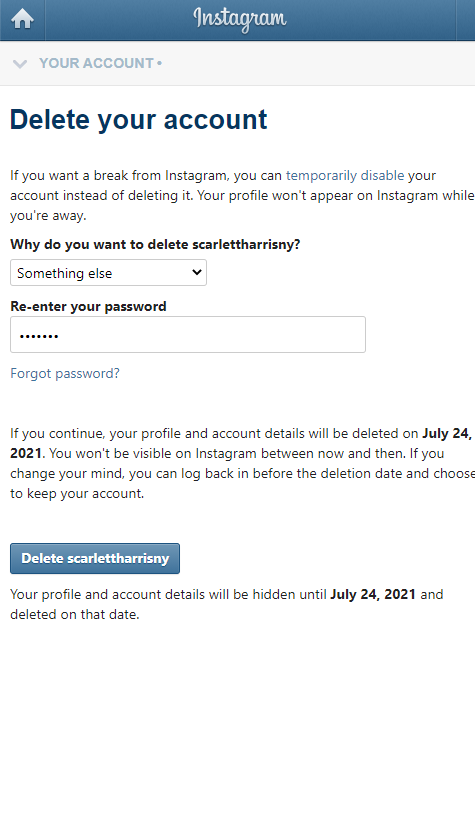Click the Re-enter your password label
This screenshot has height=837, width=475.
(x=89, y=306)
